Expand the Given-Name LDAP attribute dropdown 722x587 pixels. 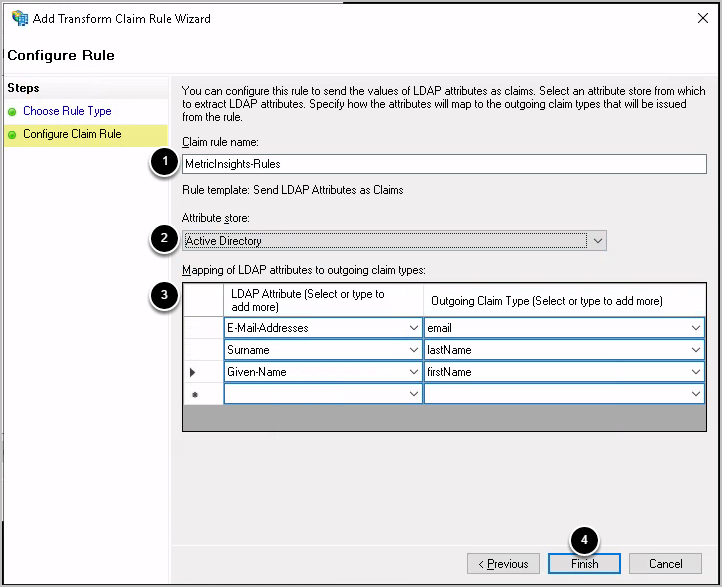(x=414, y=372)
